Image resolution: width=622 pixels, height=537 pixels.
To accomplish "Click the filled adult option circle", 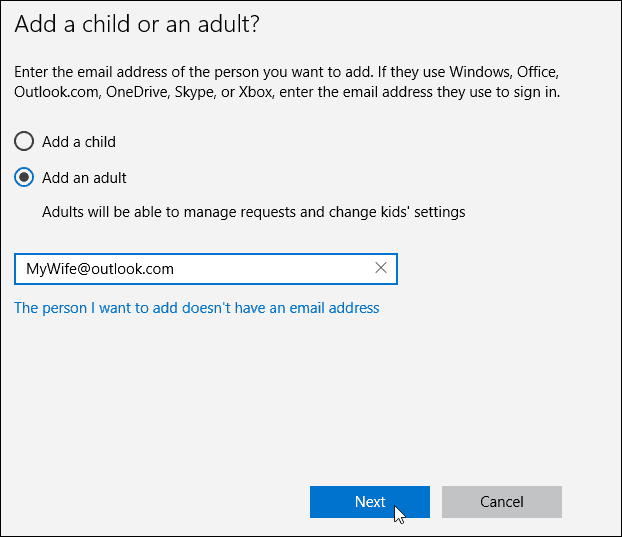I will coord(24,177).
